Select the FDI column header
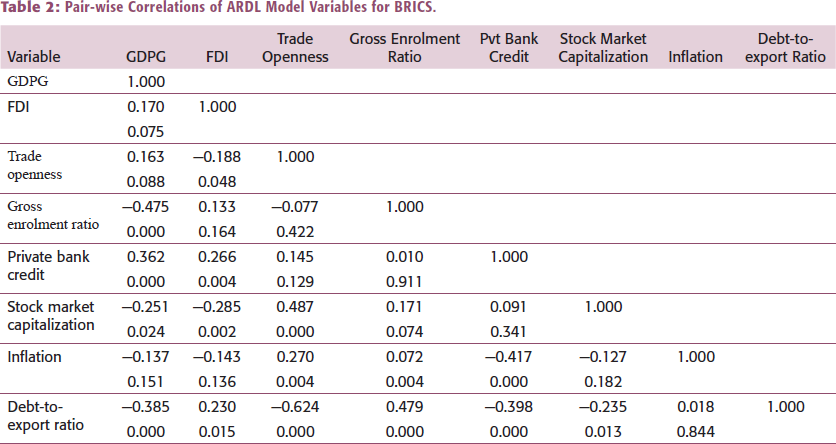Viewport: 836px width, 444px height. (217, 57)
